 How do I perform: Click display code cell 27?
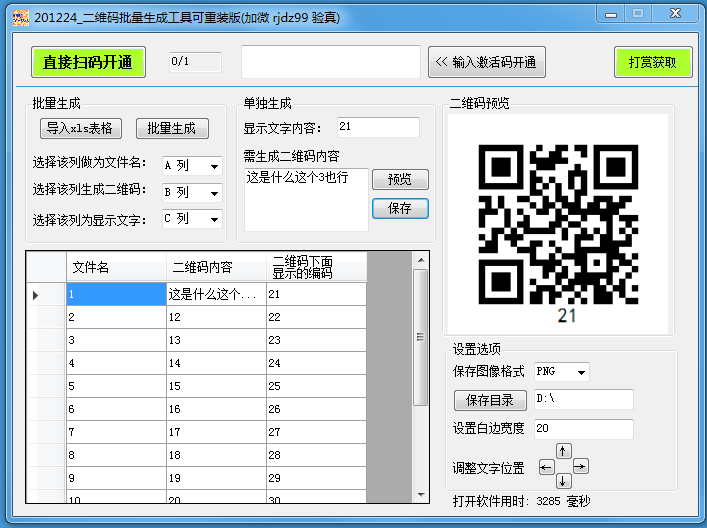[317, 432]
